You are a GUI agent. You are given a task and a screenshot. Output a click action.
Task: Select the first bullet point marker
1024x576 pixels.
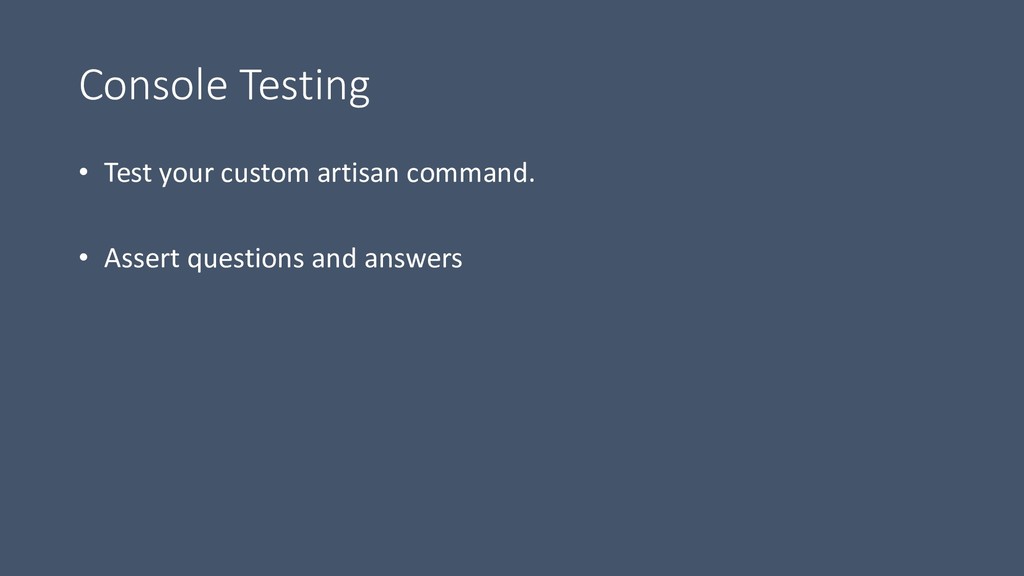coord(85,175)
